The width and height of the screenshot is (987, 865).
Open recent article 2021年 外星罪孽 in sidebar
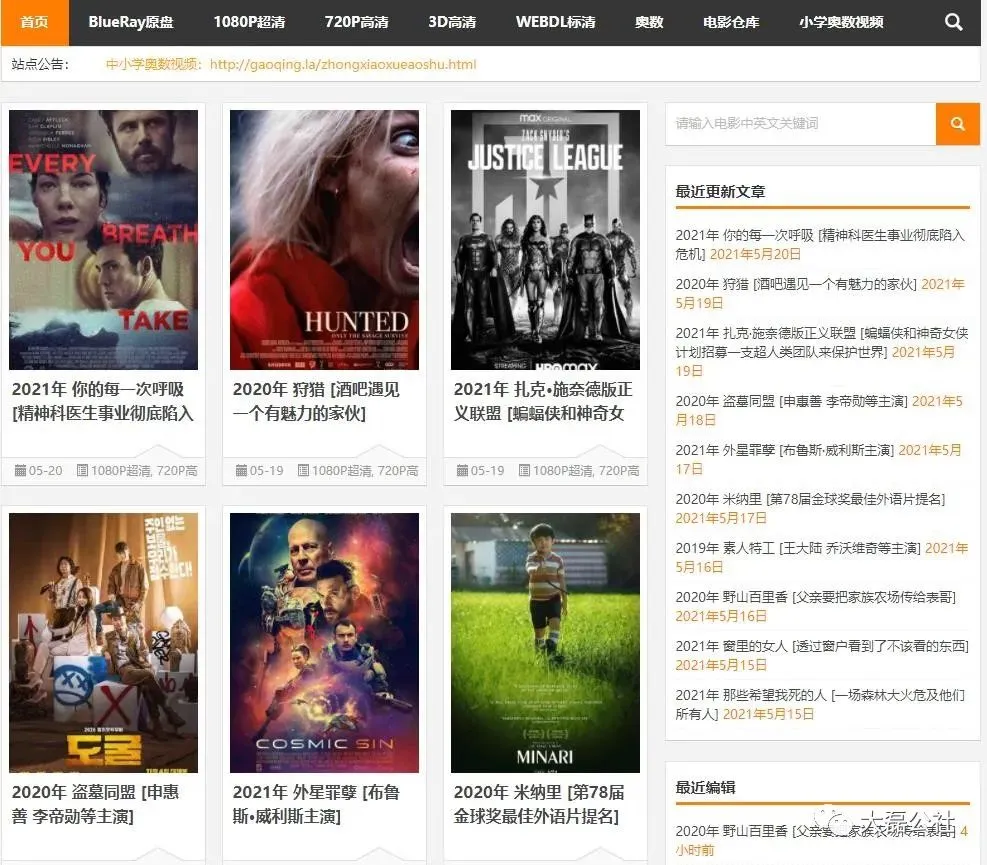click(784, 450)
